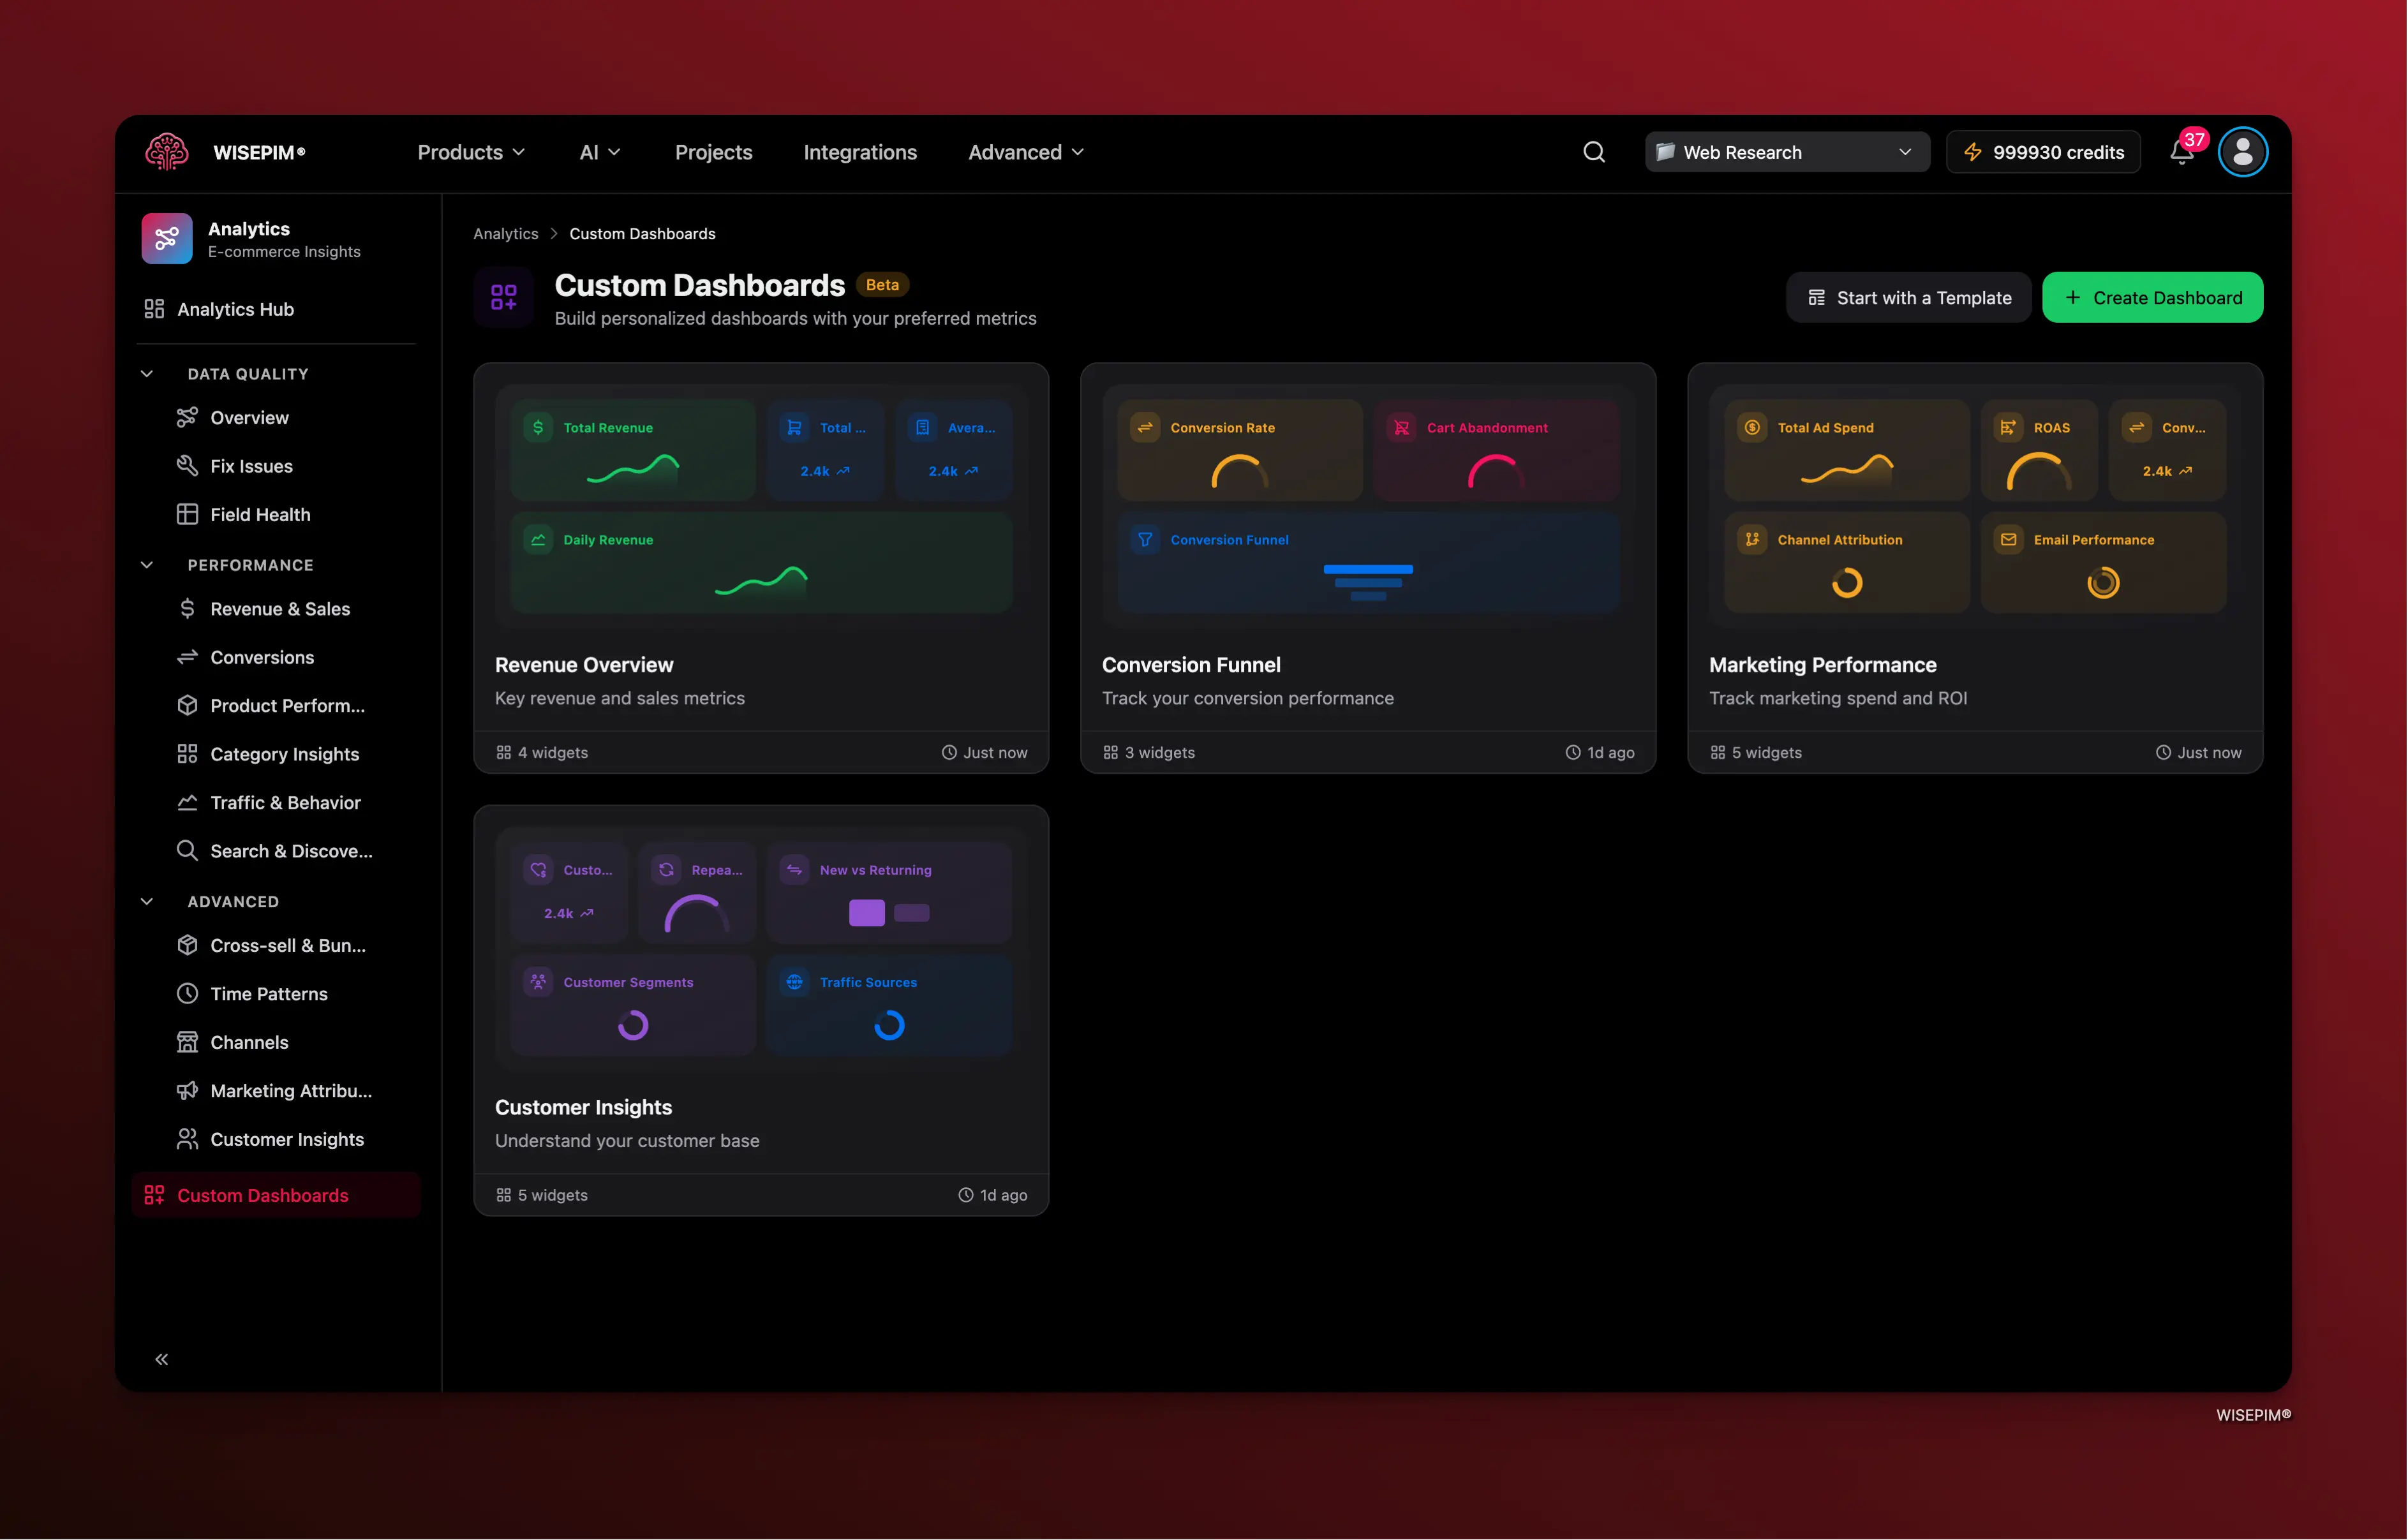Open the Integrations menu item
The image size is (2408, 1540).
(860, 152)
